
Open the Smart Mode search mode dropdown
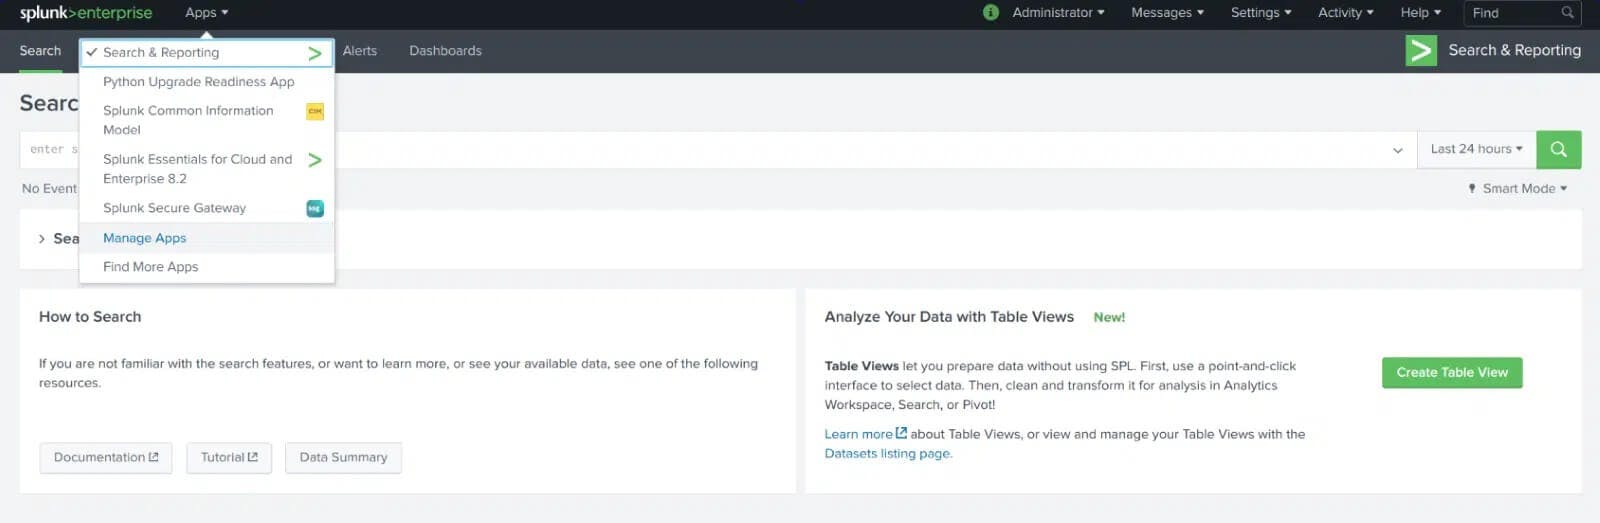pos(1518,189)
